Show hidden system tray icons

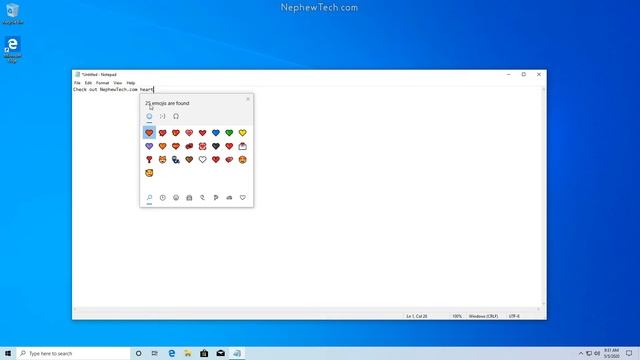(581, 353)
